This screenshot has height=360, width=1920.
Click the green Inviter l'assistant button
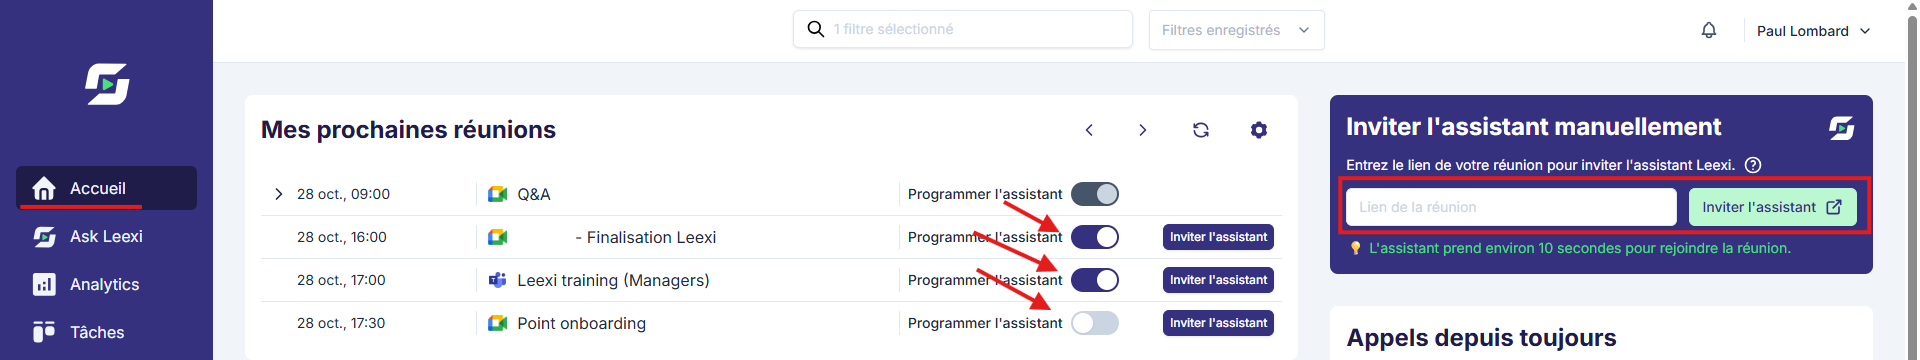click(1773, 207)
